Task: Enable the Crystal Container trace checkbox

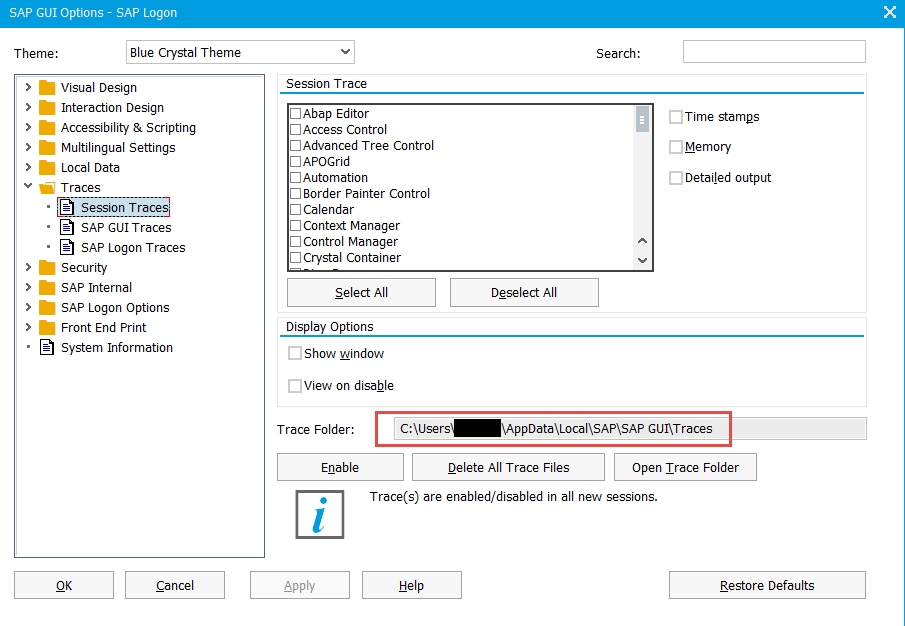Action: 296,258
